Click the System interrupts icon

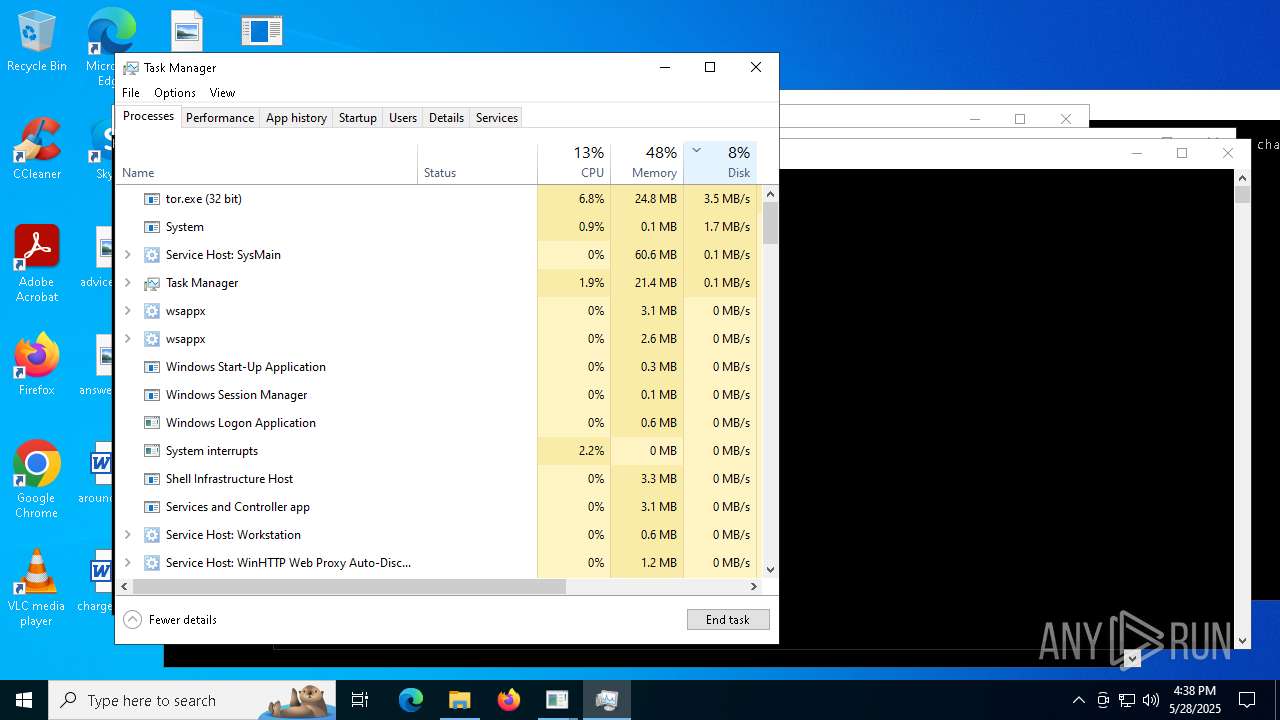point(152,451)
